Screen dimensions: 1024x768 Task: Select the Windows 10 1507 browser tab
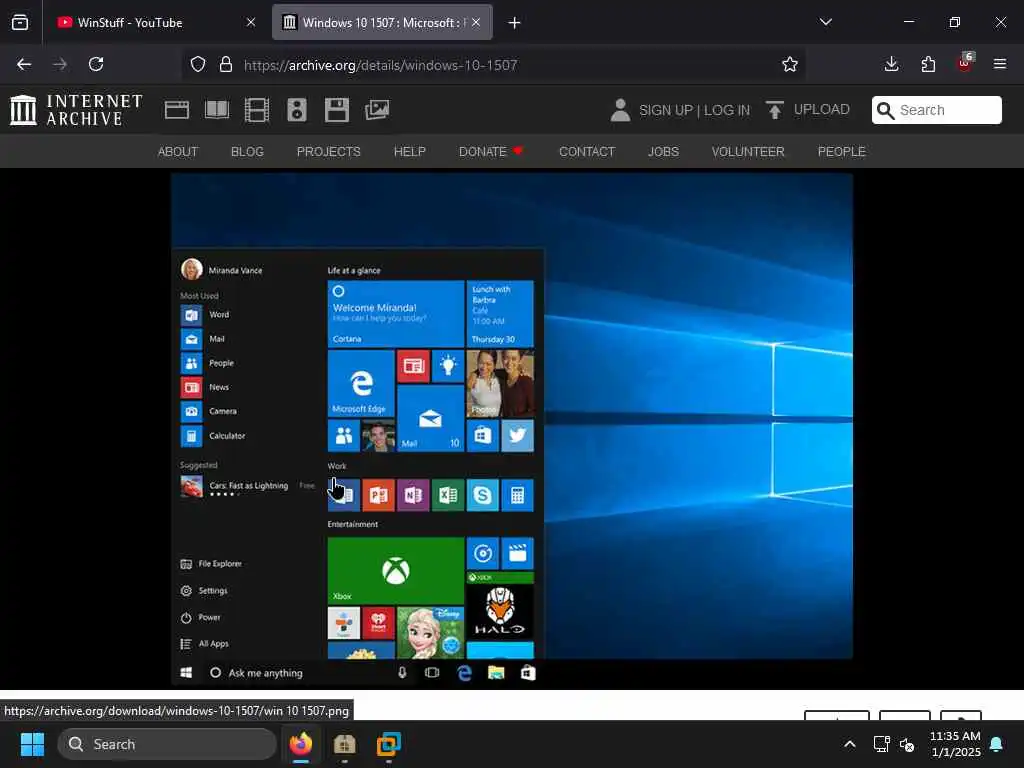[x=382, y=22]
